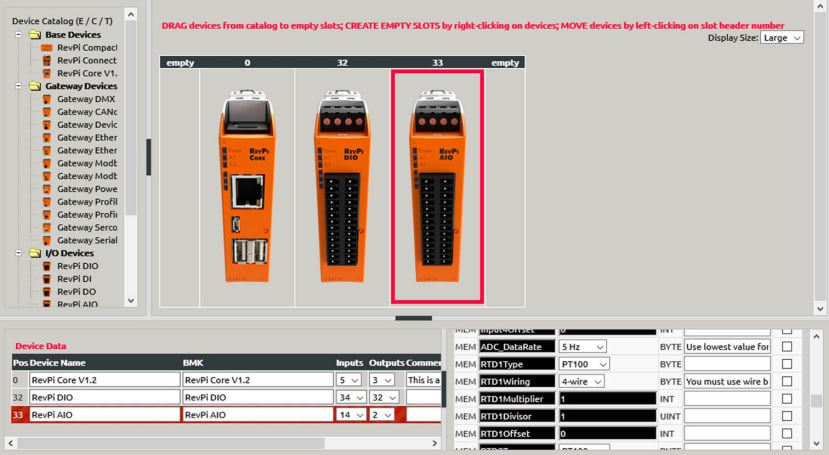Image resolution: width=829 pixels, height=455 pixels.
Task: Edit the RTD1Multiplier value field
Action: coord(607,399)
